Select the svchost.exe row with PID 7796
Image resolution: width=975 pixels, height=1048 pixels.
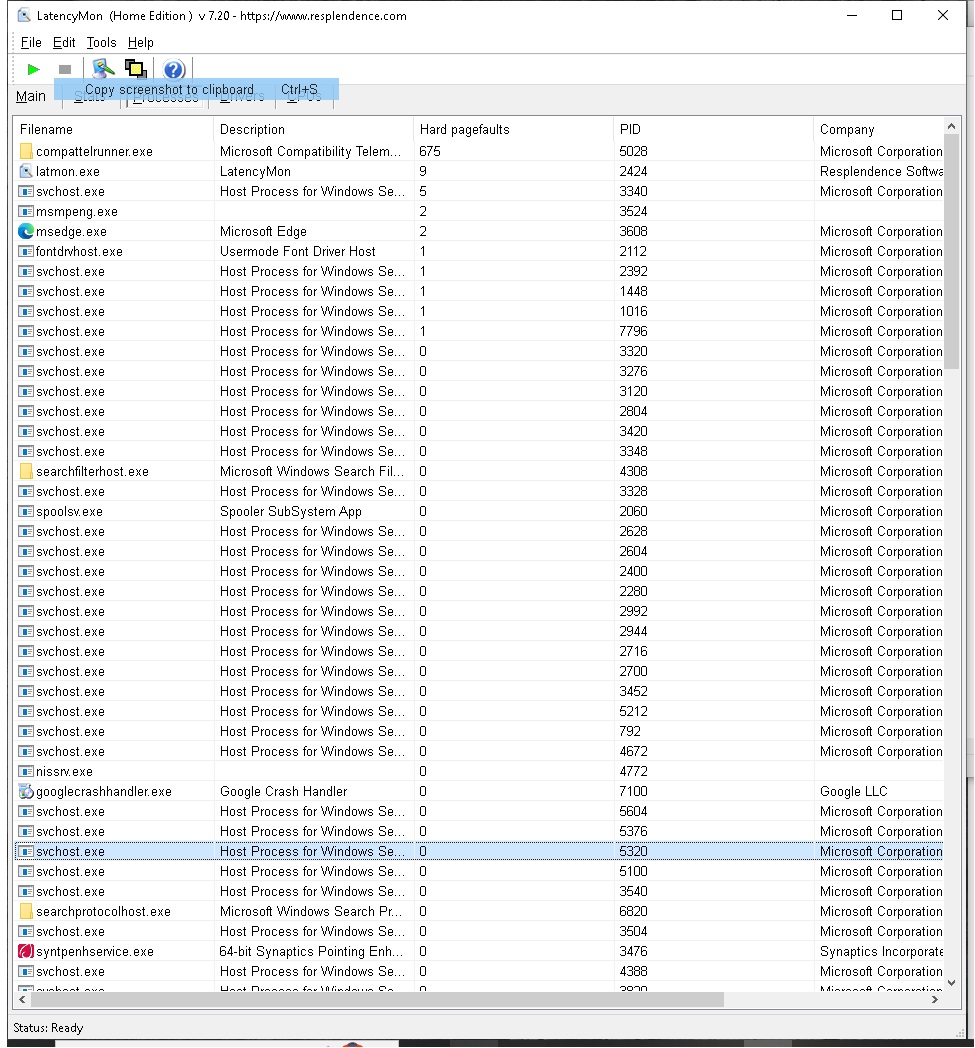coord(478,332)
